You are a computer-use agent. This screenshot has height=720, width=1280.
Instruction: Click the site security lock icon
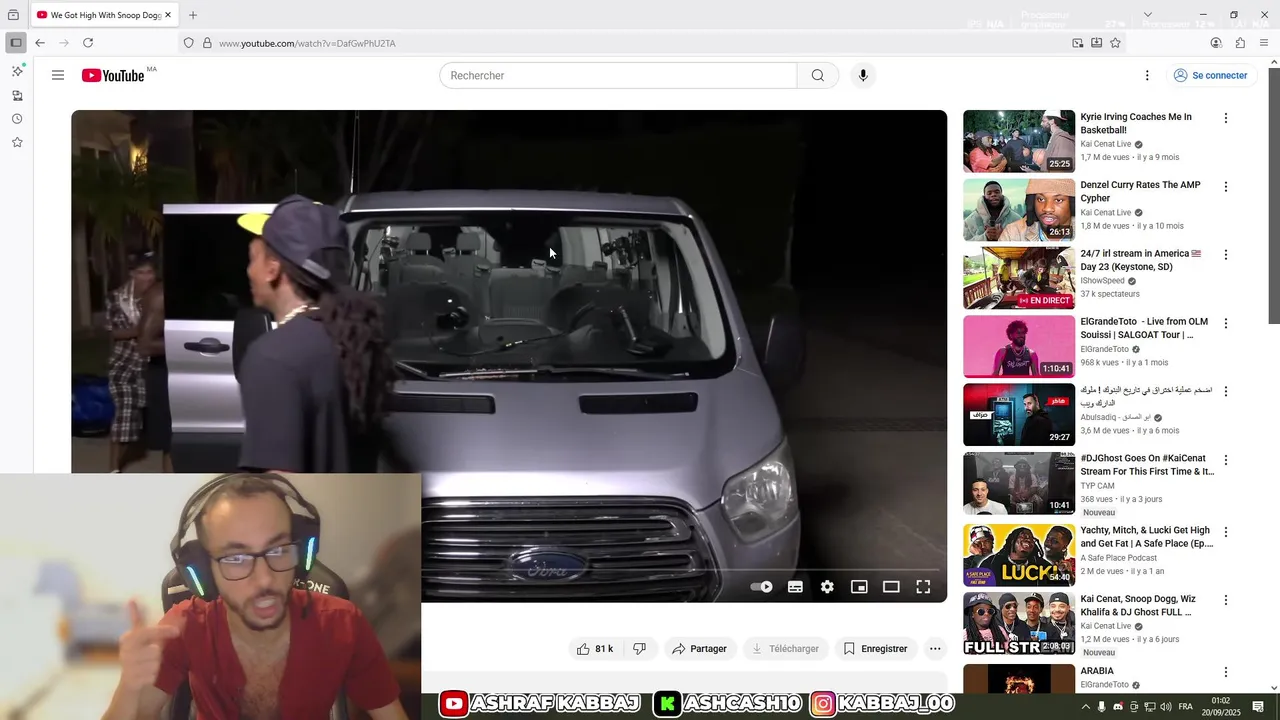pos(207,43)
